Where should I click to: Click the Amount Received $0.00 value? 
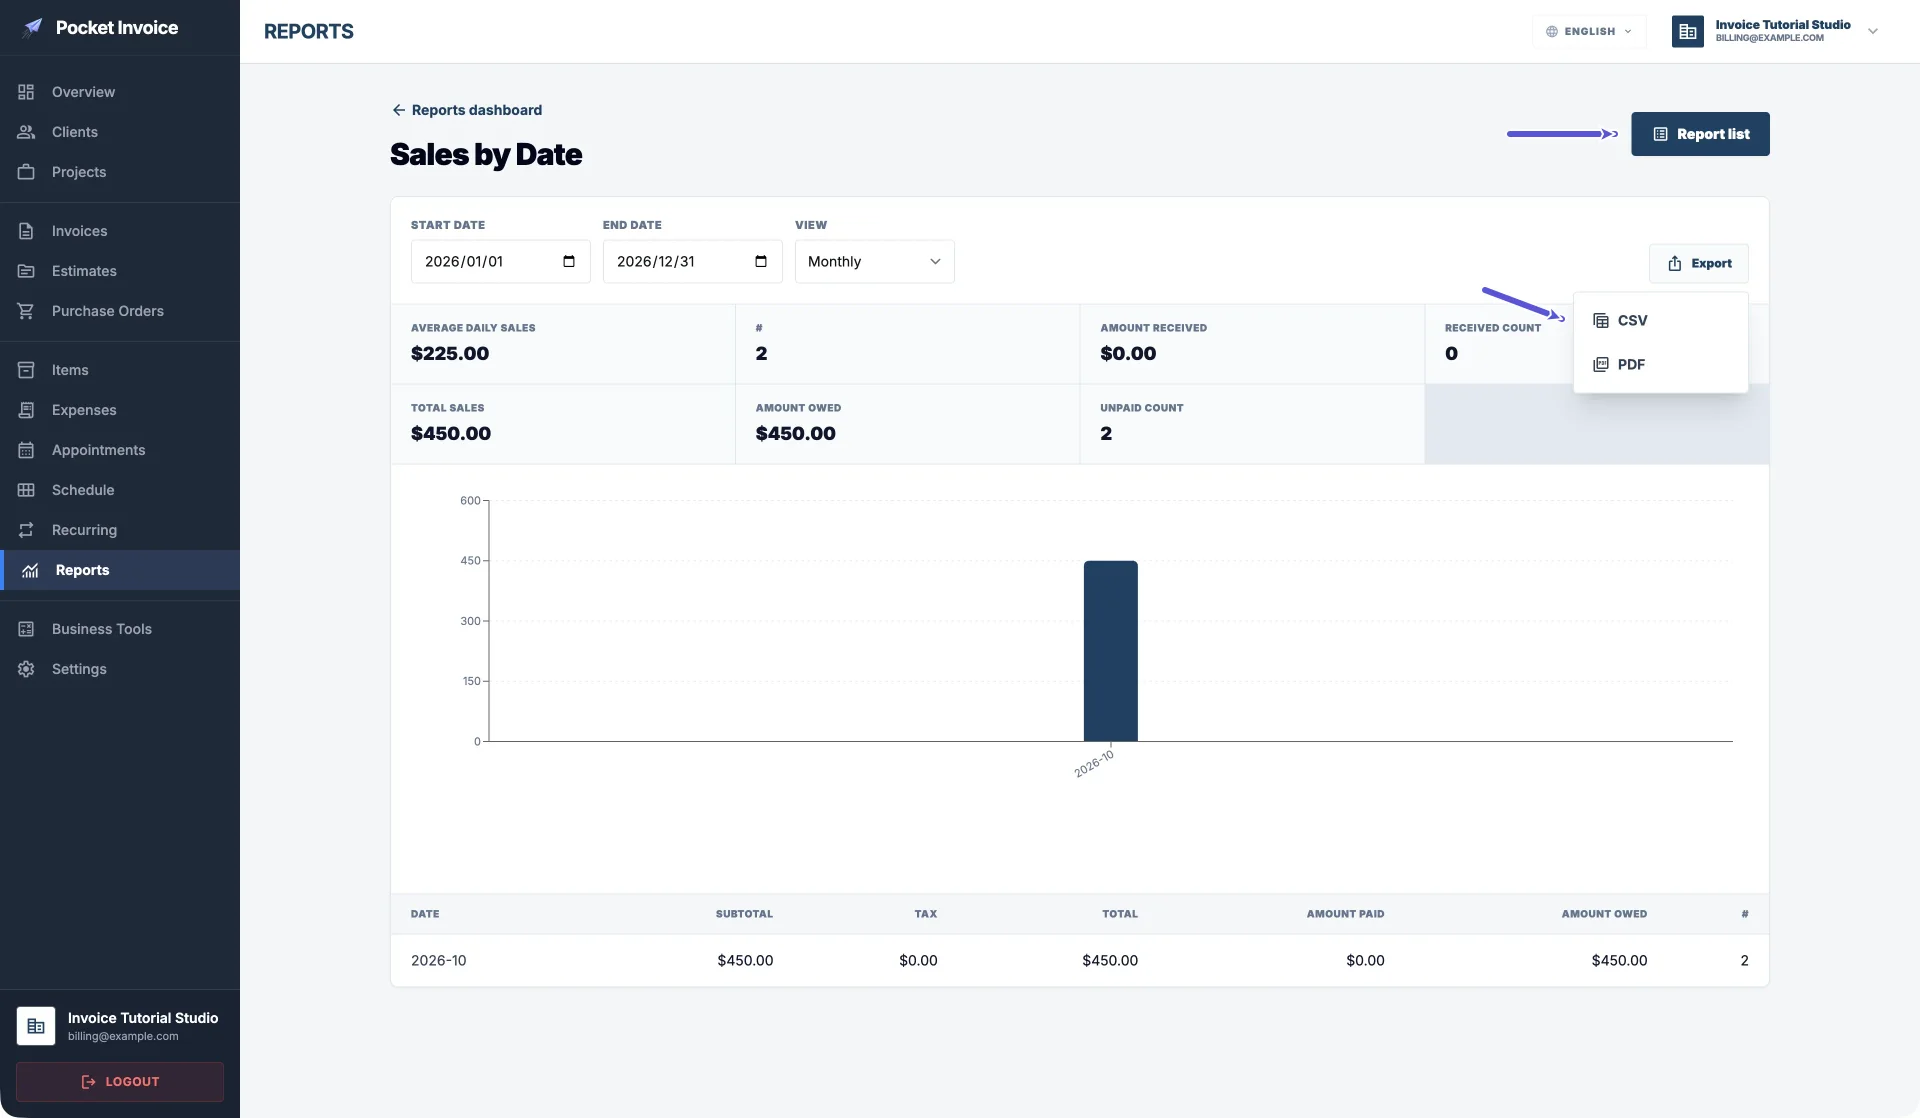[x=1128, y=354]
